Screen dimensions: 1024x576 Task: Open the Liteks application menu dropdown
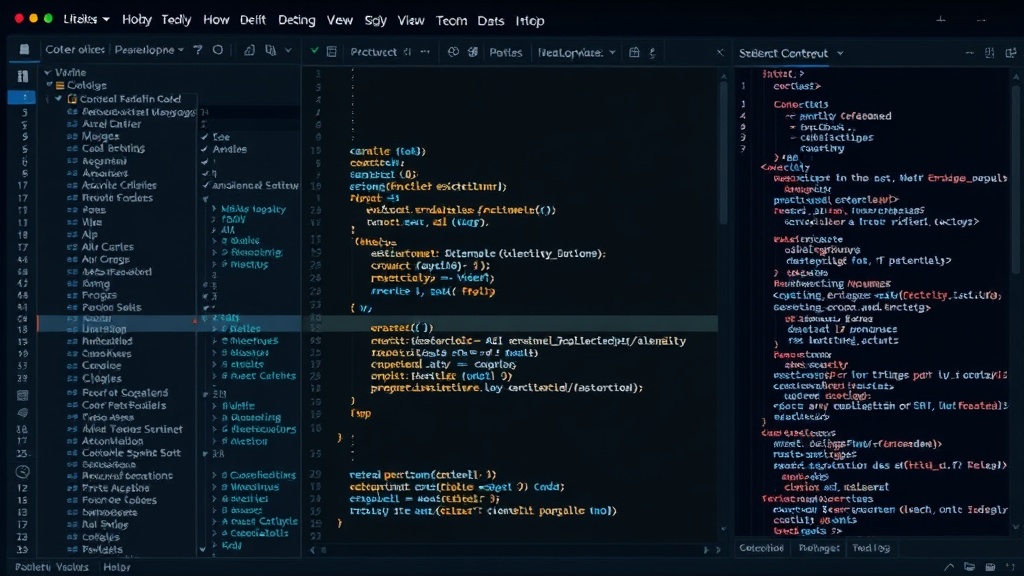pyautogui.click(x=86, y=20)
